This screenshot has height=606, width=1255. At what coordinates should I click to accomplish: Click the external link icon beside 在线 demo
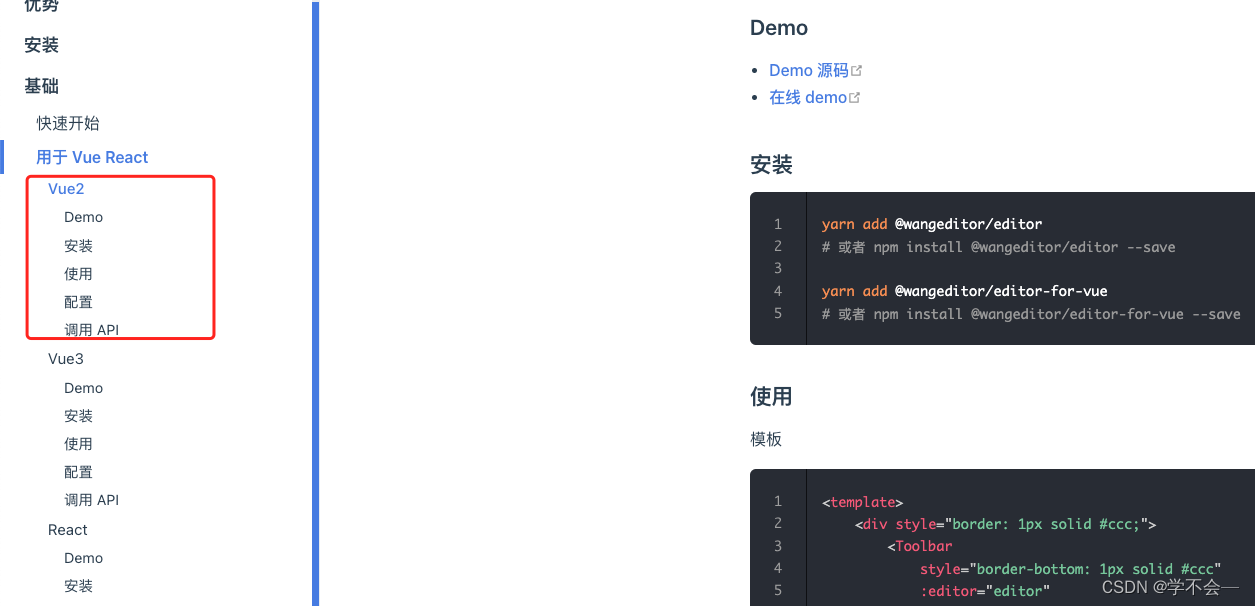tap(853, 96)
